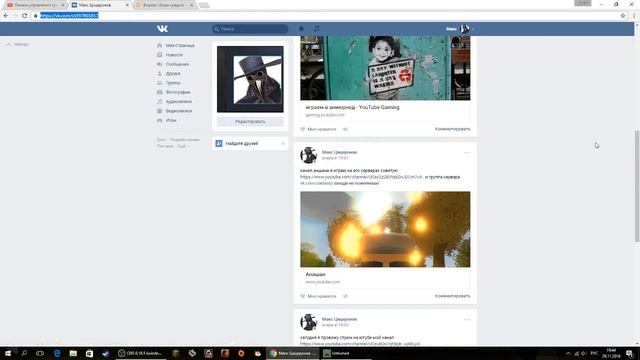Open Игры in the sidebar
This screenshot has width=640, height=360.
click(171, 120)
